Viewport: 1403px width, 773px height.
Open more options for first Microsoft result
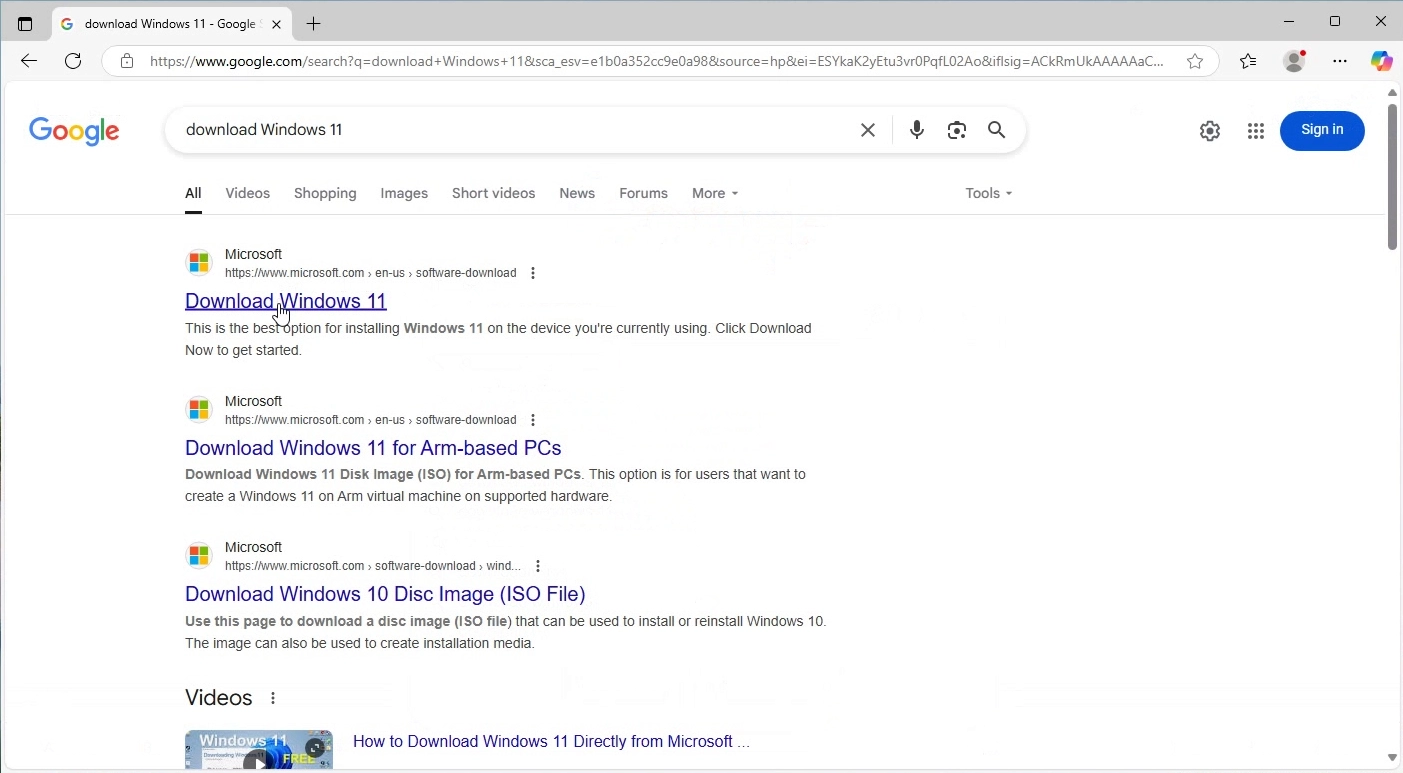(x=534, y=273)
